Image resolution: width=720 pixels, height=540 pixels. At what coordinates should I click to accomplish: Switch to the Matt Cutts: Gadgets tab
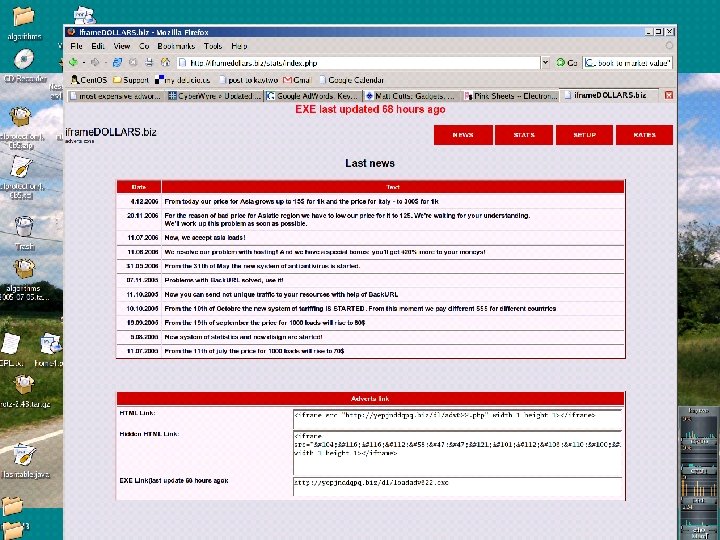click(411, 96)
